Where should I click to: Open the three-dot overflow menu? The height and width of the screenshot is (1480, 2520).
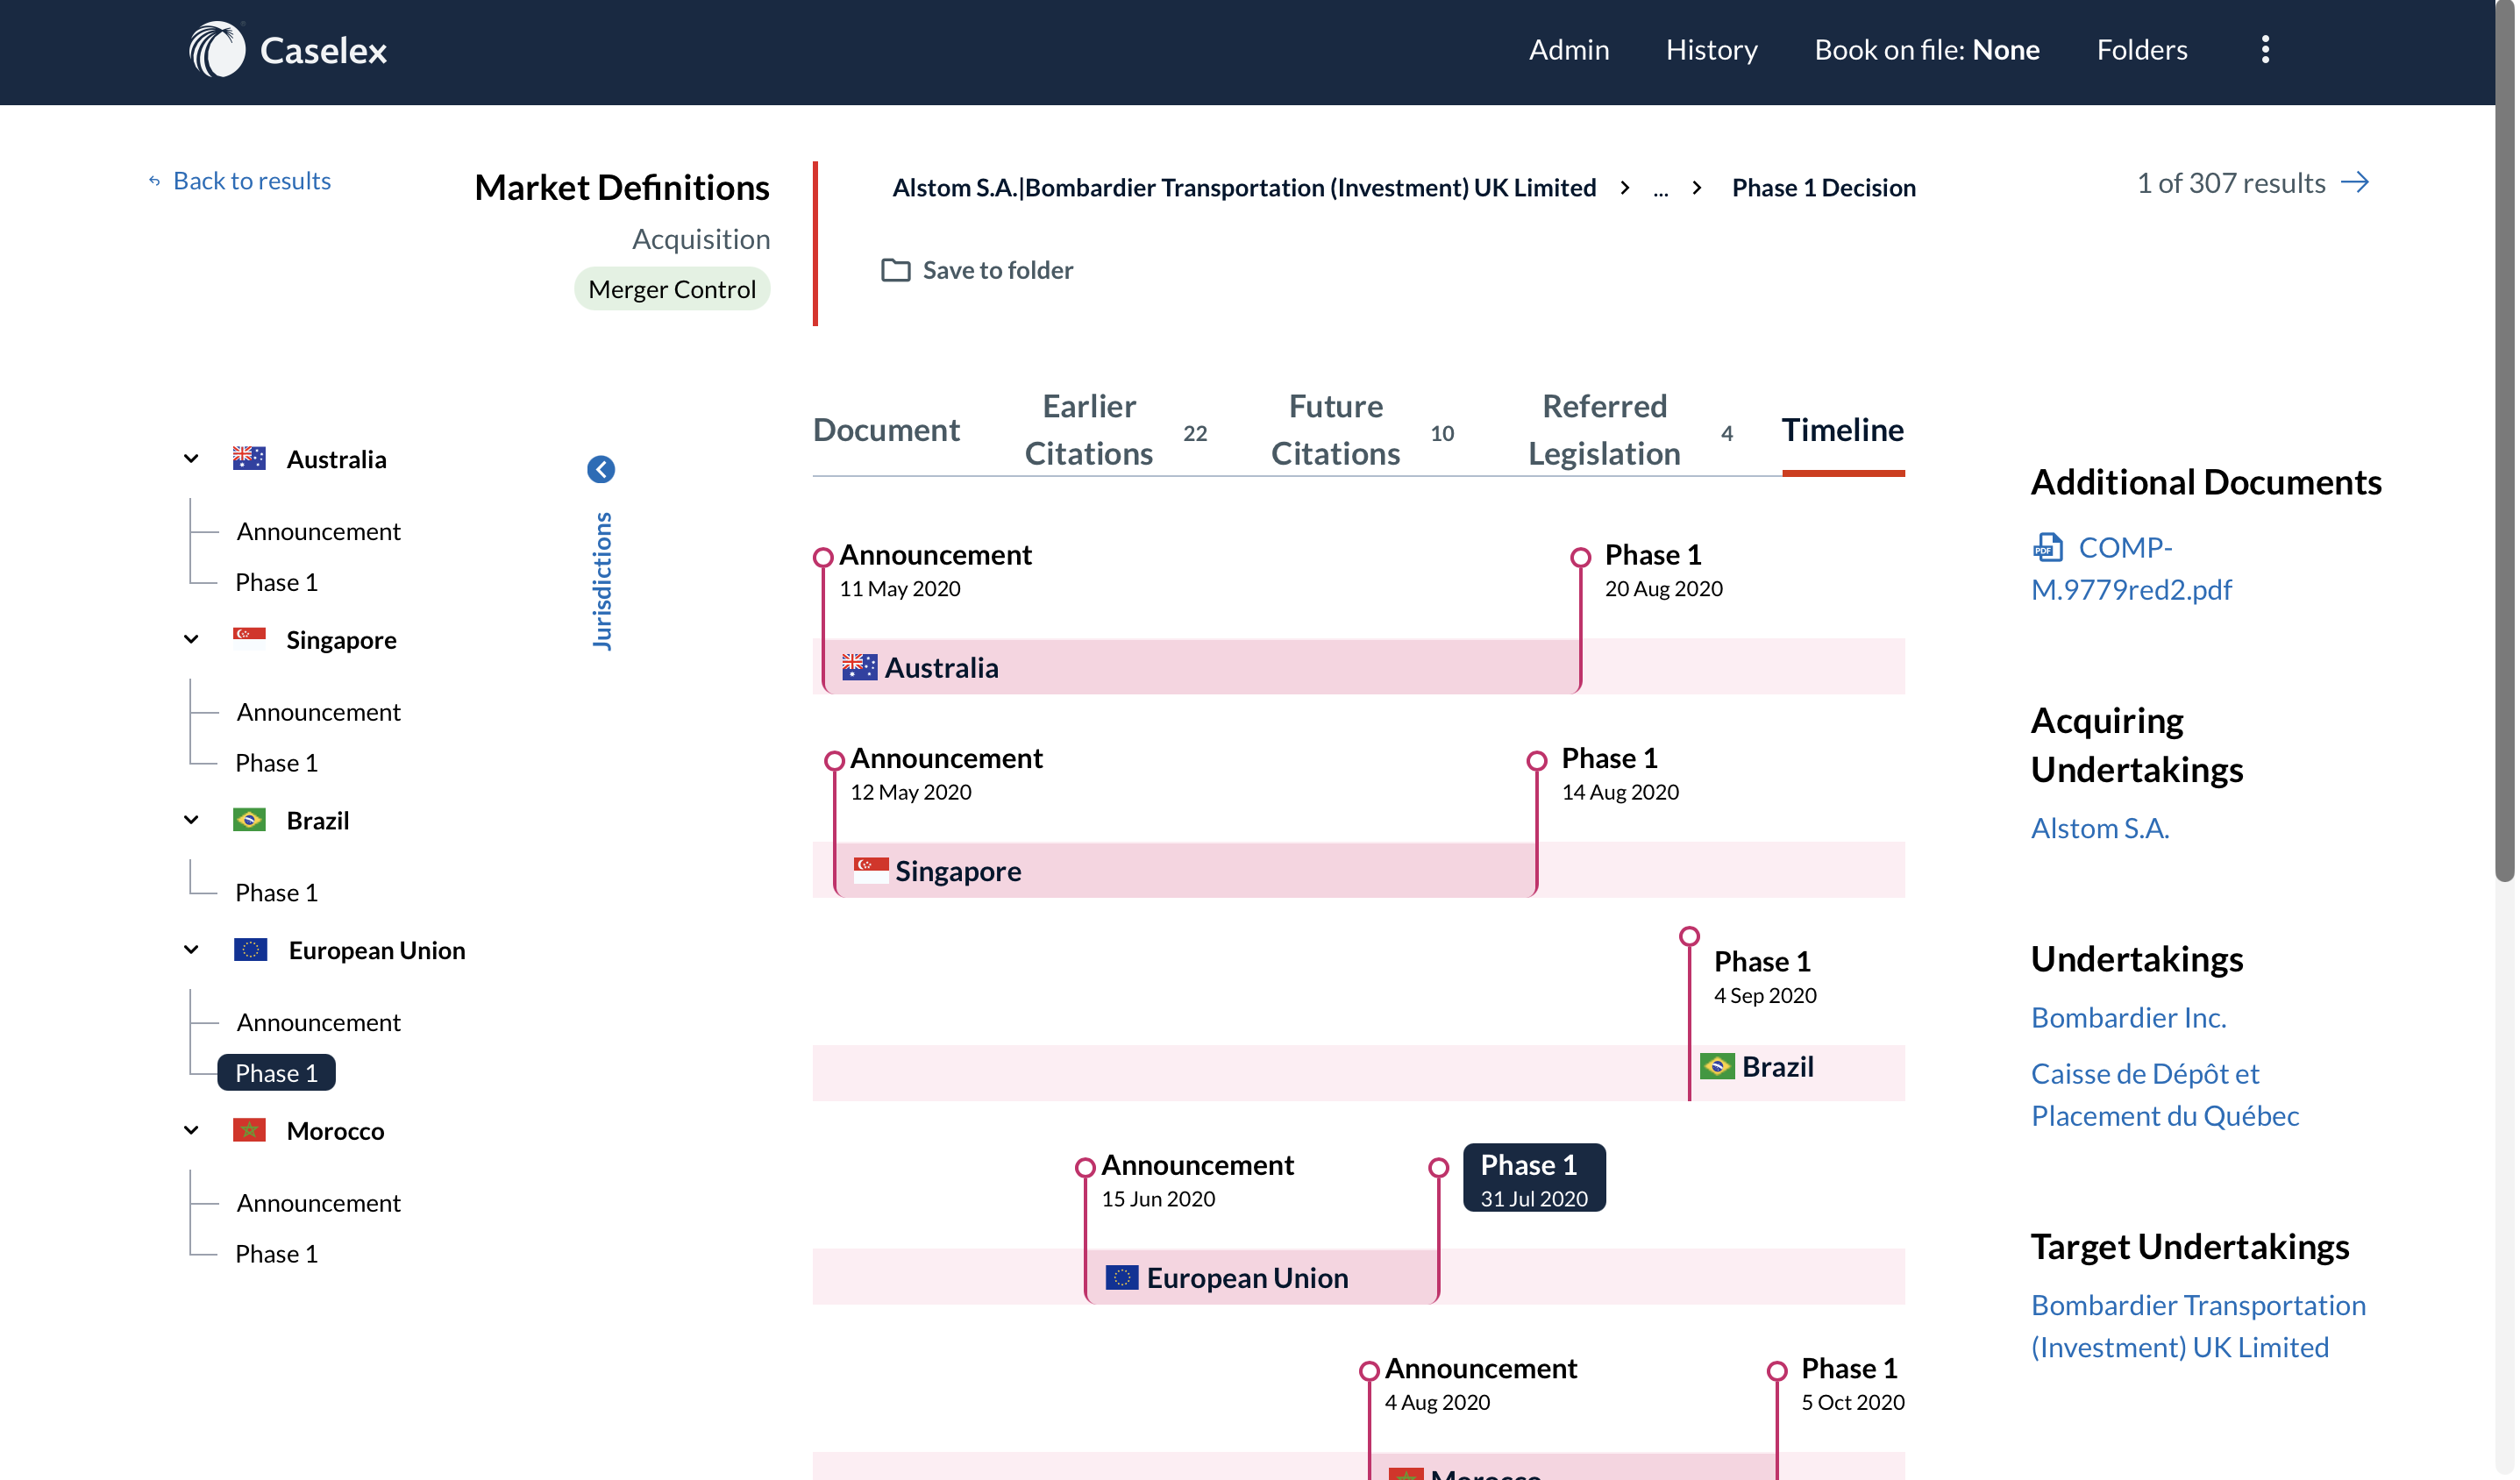2265,49
